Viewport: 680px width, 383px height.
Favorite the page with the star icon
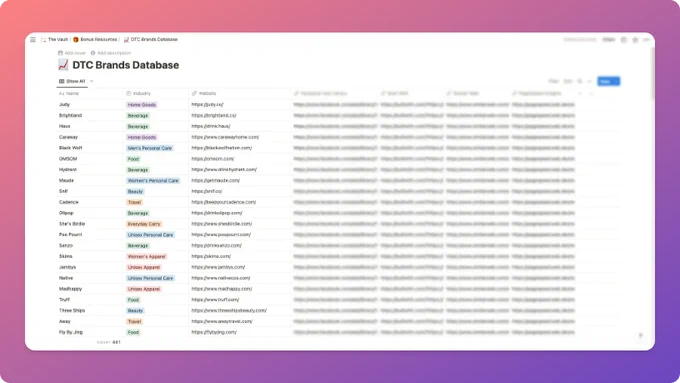(635, 39)
